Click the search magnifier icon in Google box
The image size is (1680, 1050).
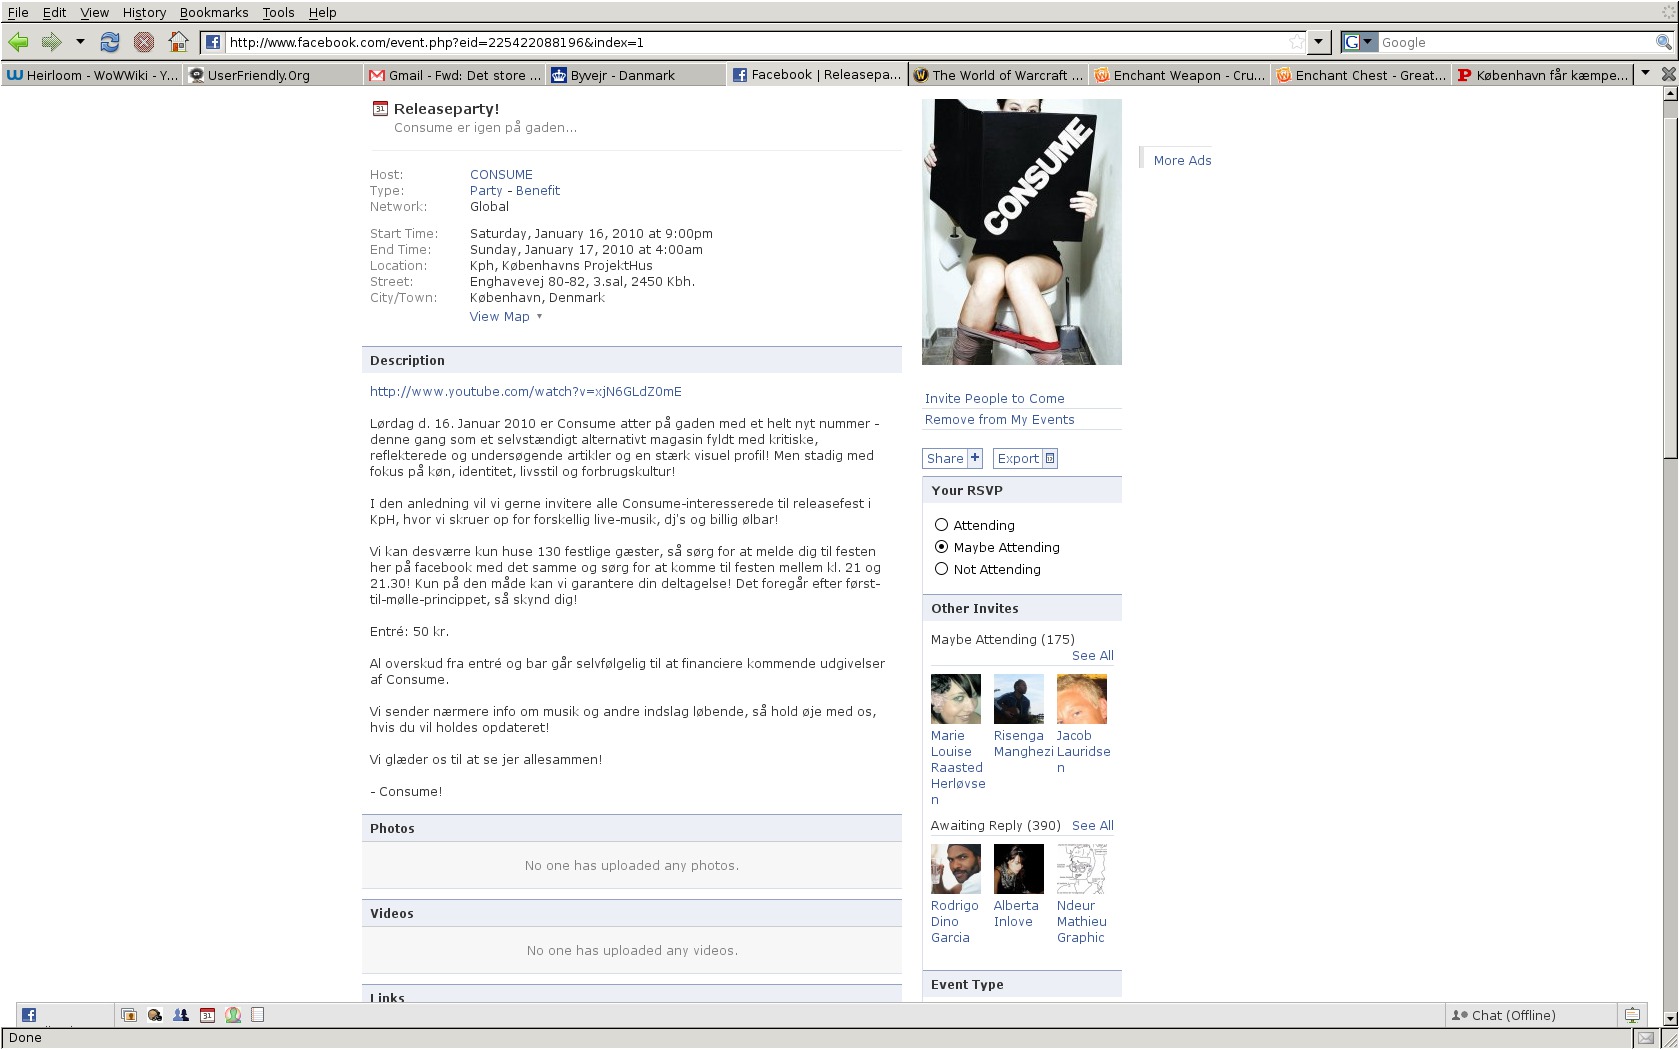1663,42
